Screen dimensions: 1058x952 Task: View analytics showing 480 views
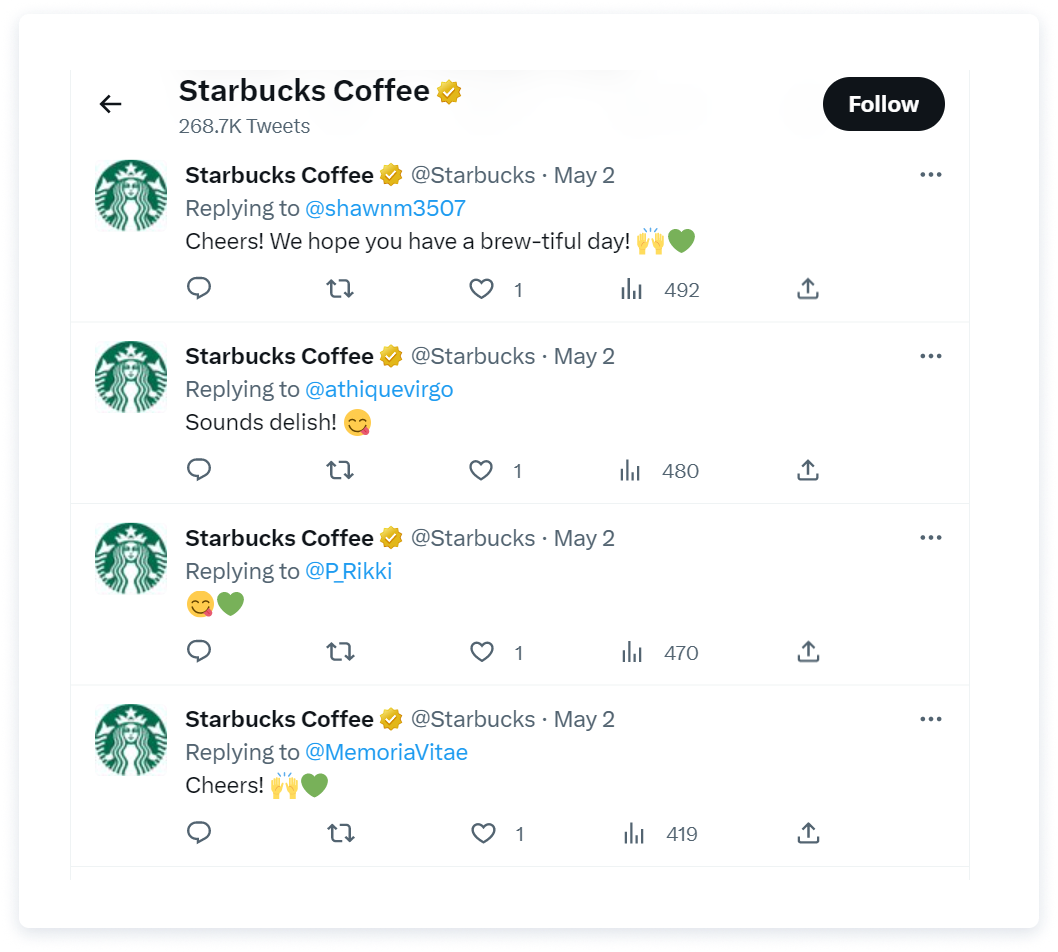659,470
